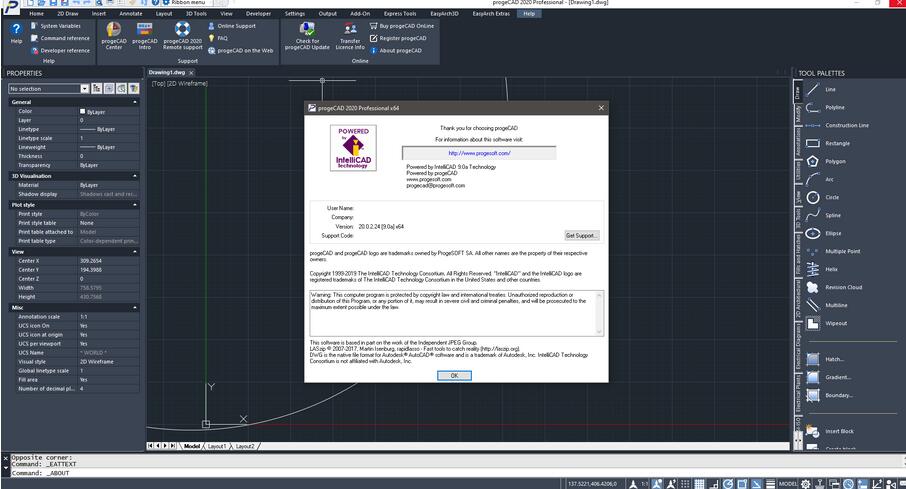Select the Wipeout tool
The width and height of the screenshot is (906, 489).
pos(827,323)
